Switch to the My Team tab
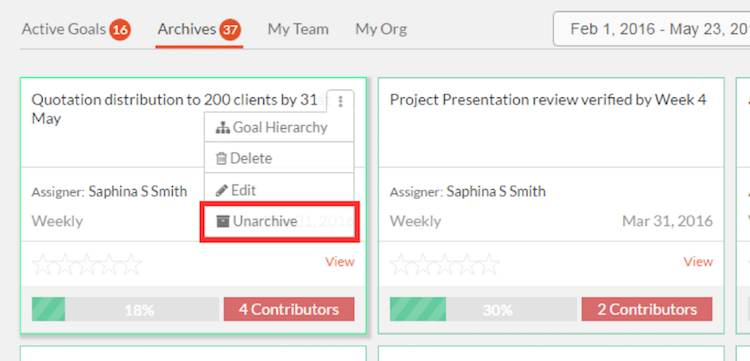Screen dimensions: 750x361 298,30
